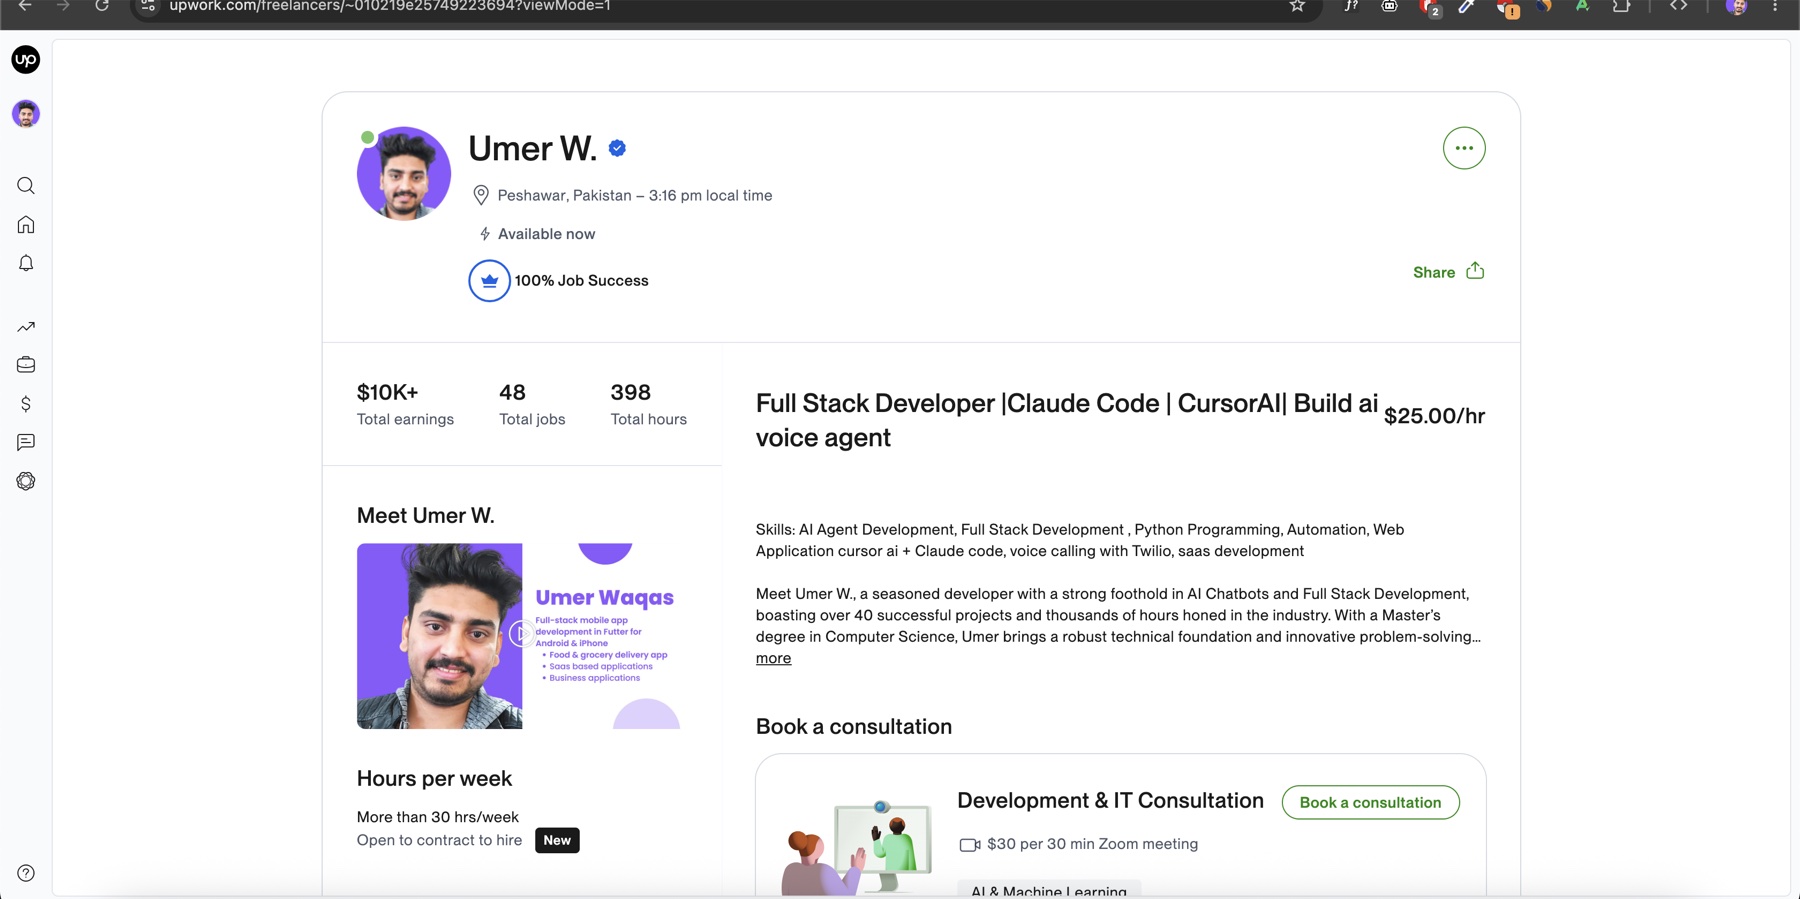Go back to the previous page
This screenshot has height=899, width=1800.
click(25, 6)
